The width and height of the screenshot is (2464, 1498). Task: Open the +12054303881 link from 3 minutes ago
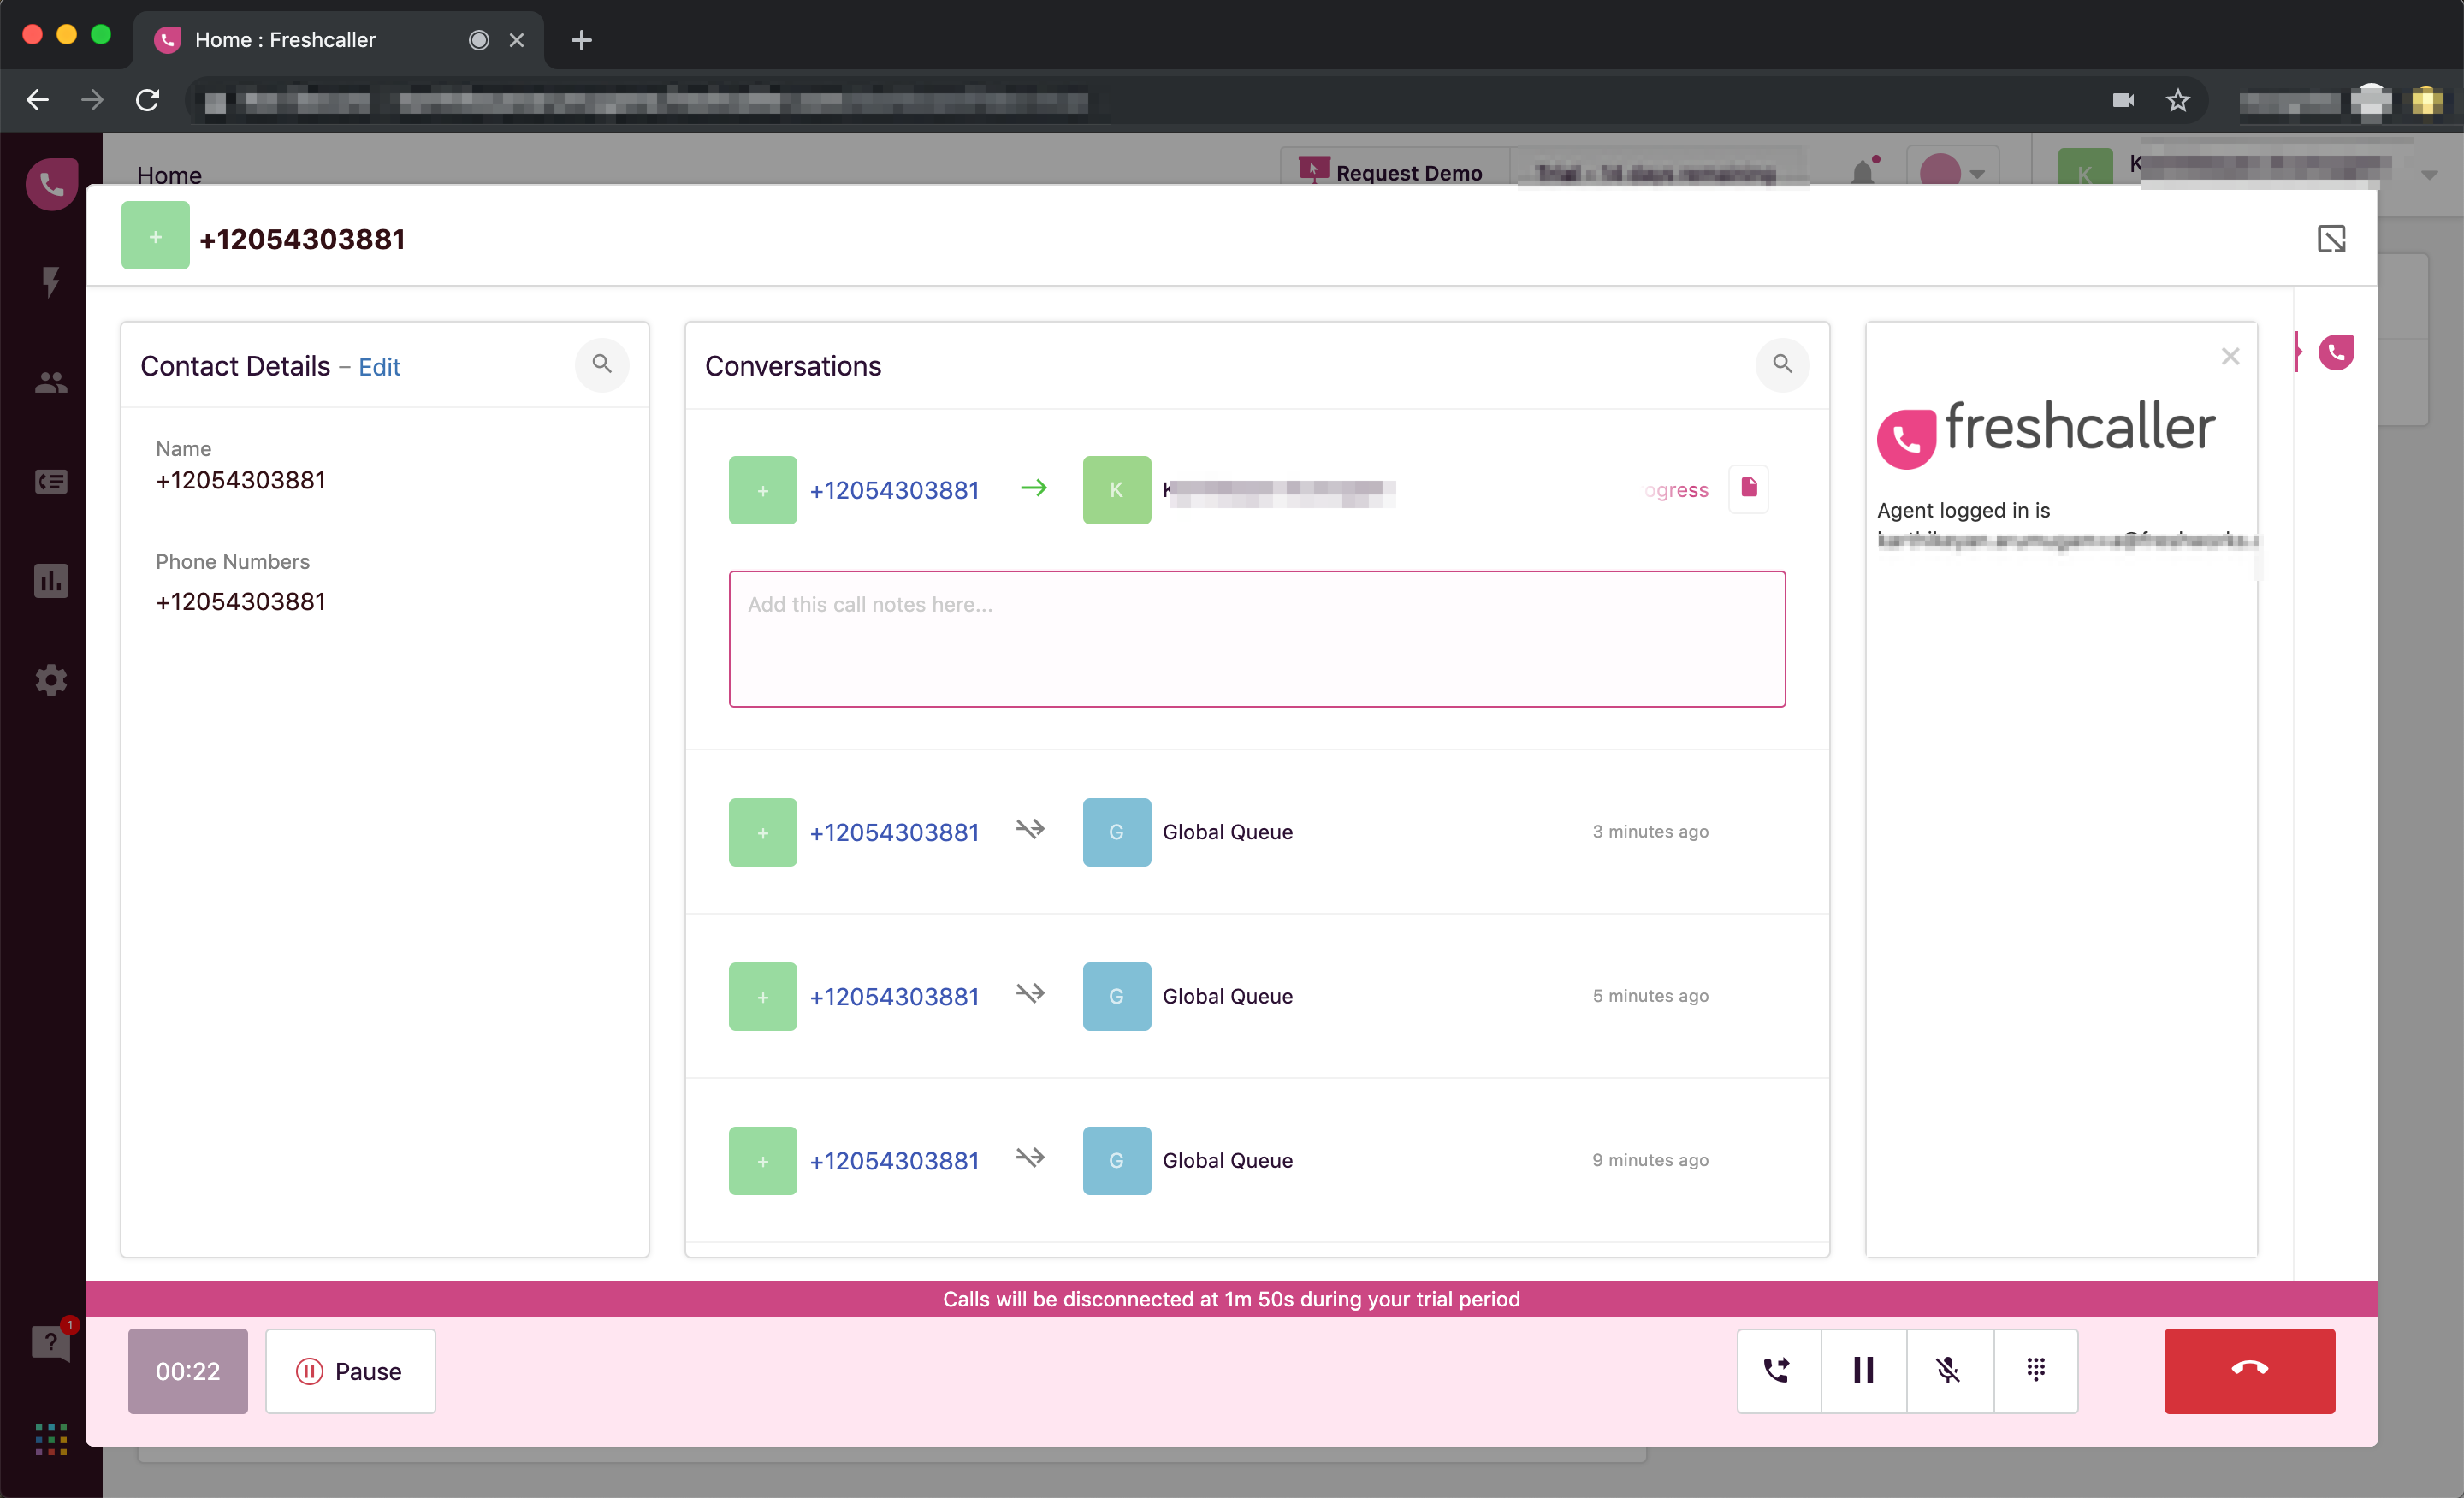894,832
